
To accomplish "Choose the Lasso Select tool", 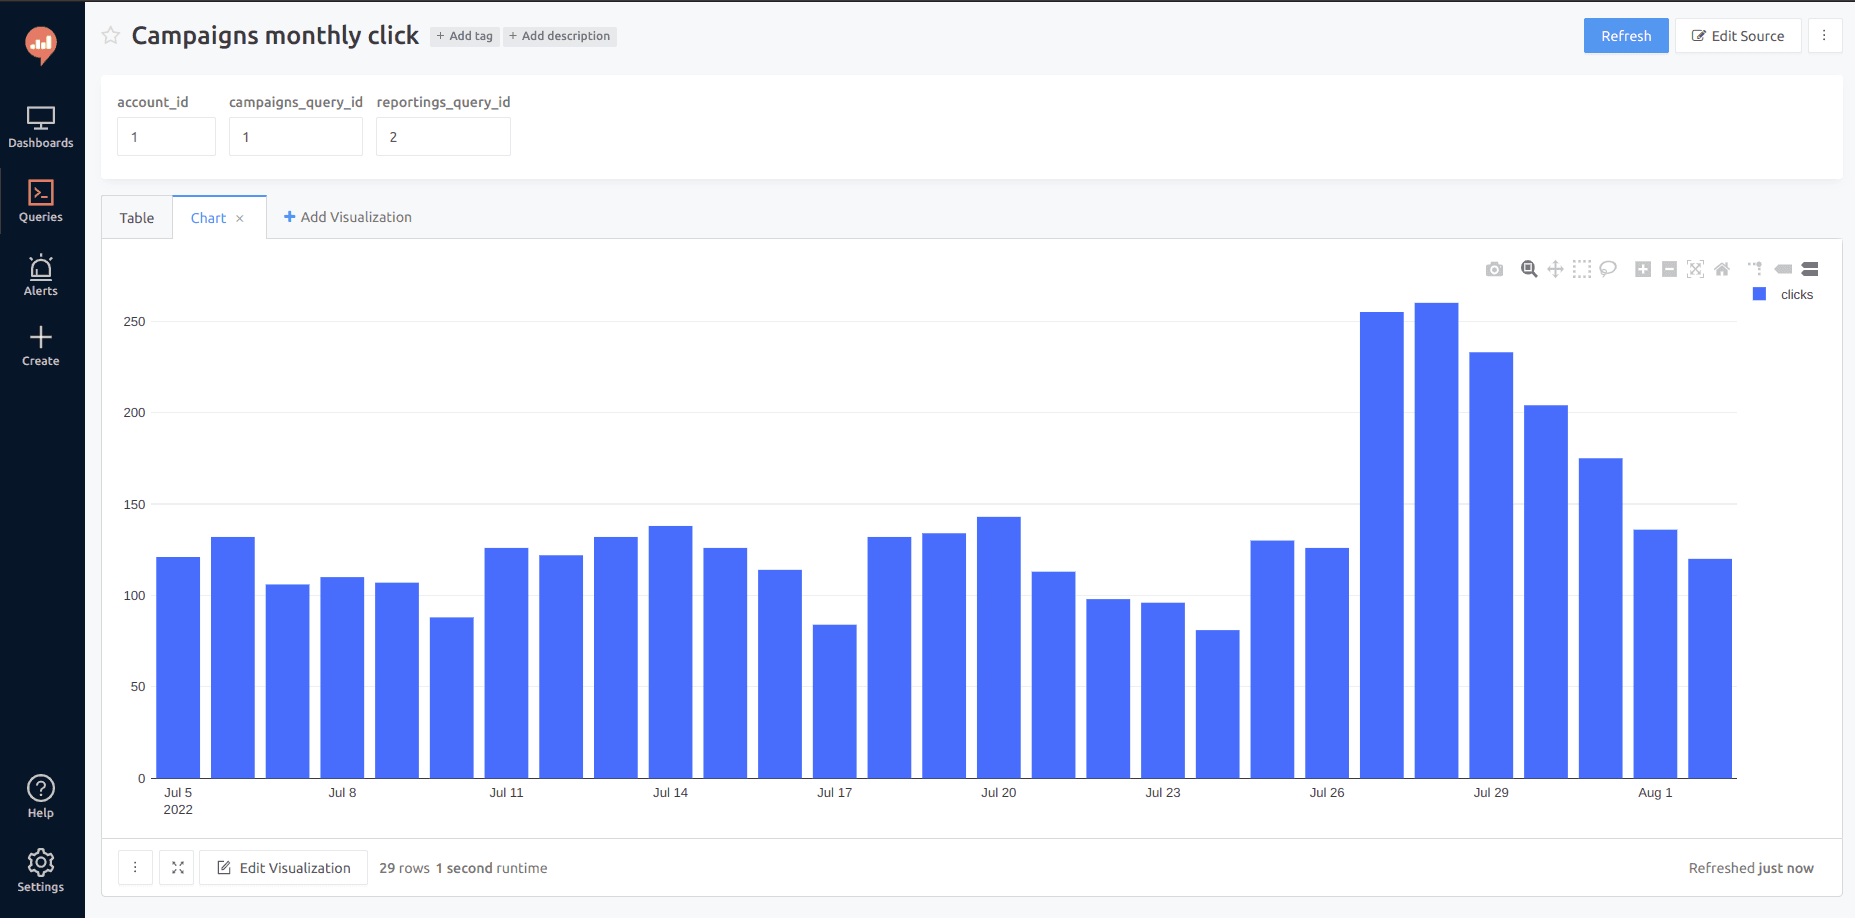I will coord(1608,269).
